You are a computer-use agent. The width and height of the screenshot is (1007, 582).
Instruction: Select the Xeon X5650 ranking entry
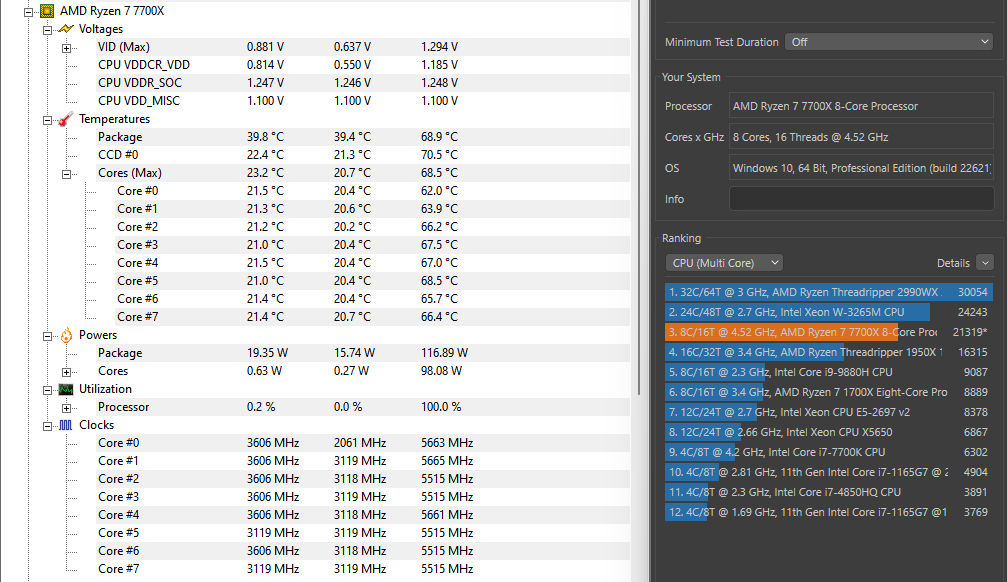pos(829,432)
